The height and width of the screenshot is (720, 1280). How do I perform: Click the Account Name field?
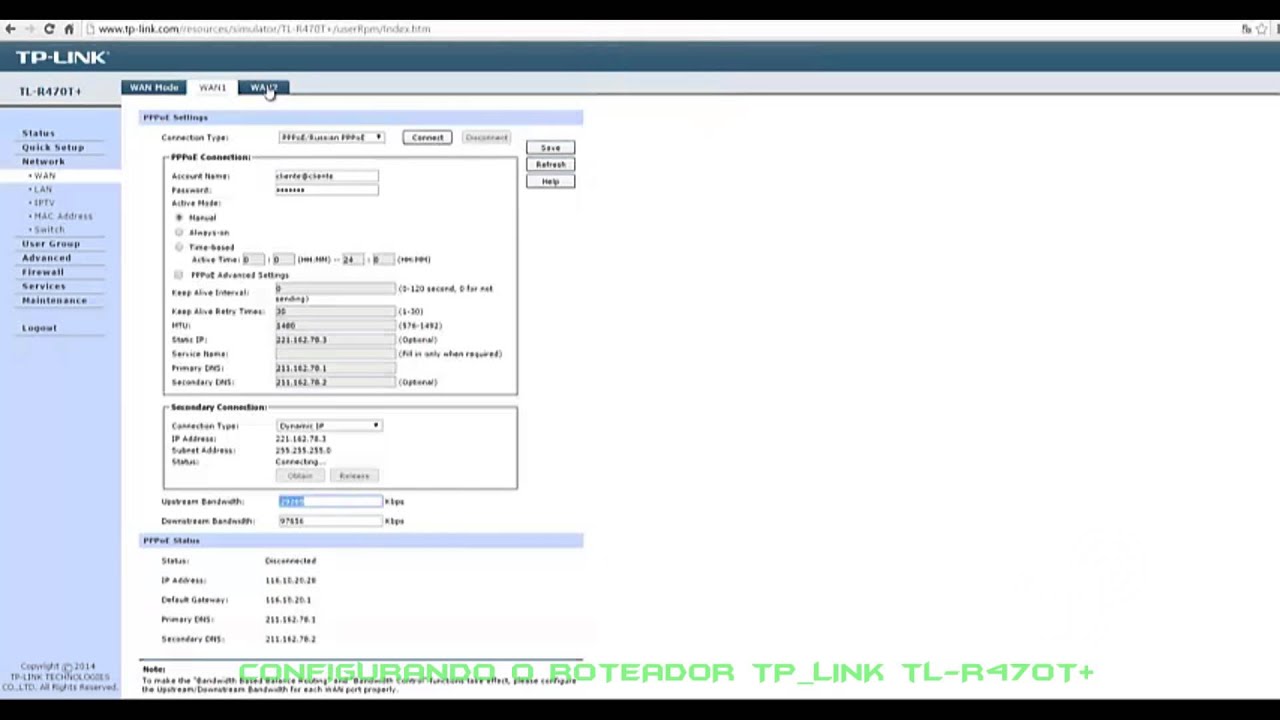coord(327,176)
